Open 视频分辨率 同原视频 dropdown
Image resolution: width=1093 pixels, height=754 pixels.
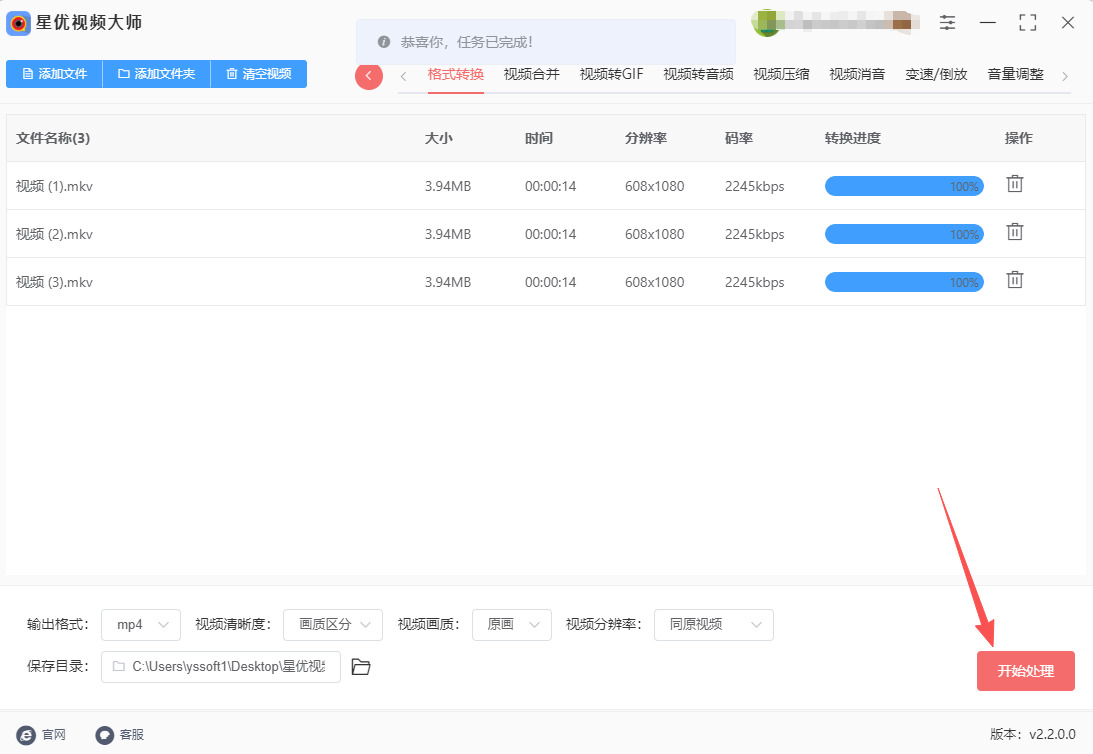point(714,625)
